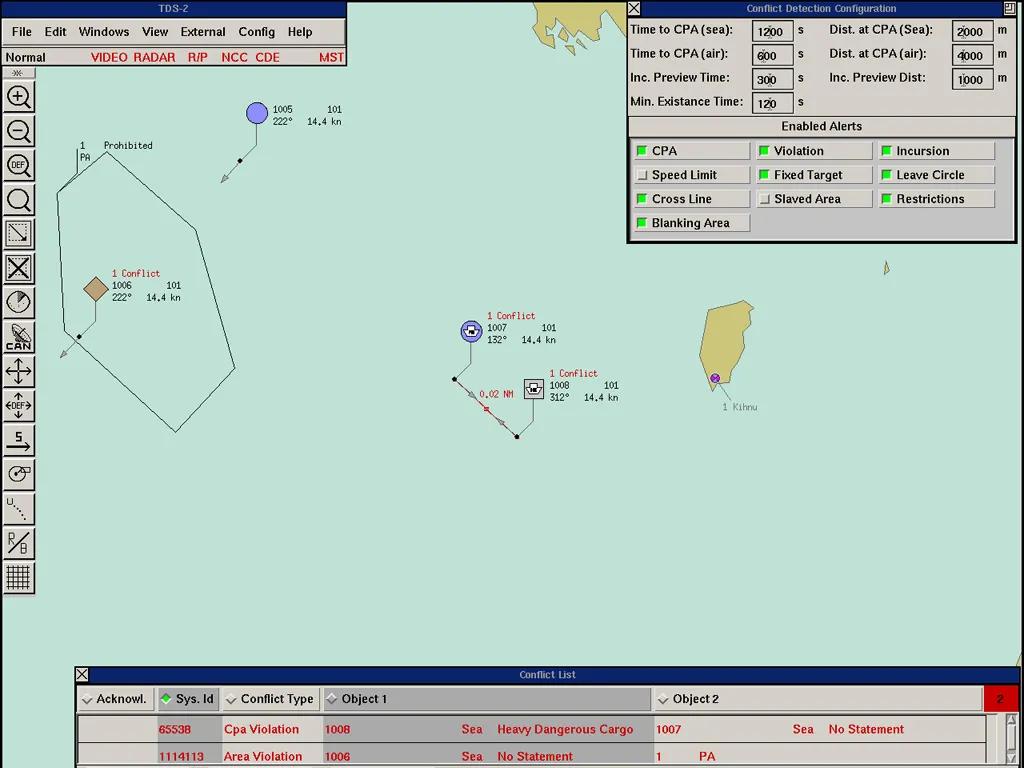Open the Config menu

[x=256, y=32]
